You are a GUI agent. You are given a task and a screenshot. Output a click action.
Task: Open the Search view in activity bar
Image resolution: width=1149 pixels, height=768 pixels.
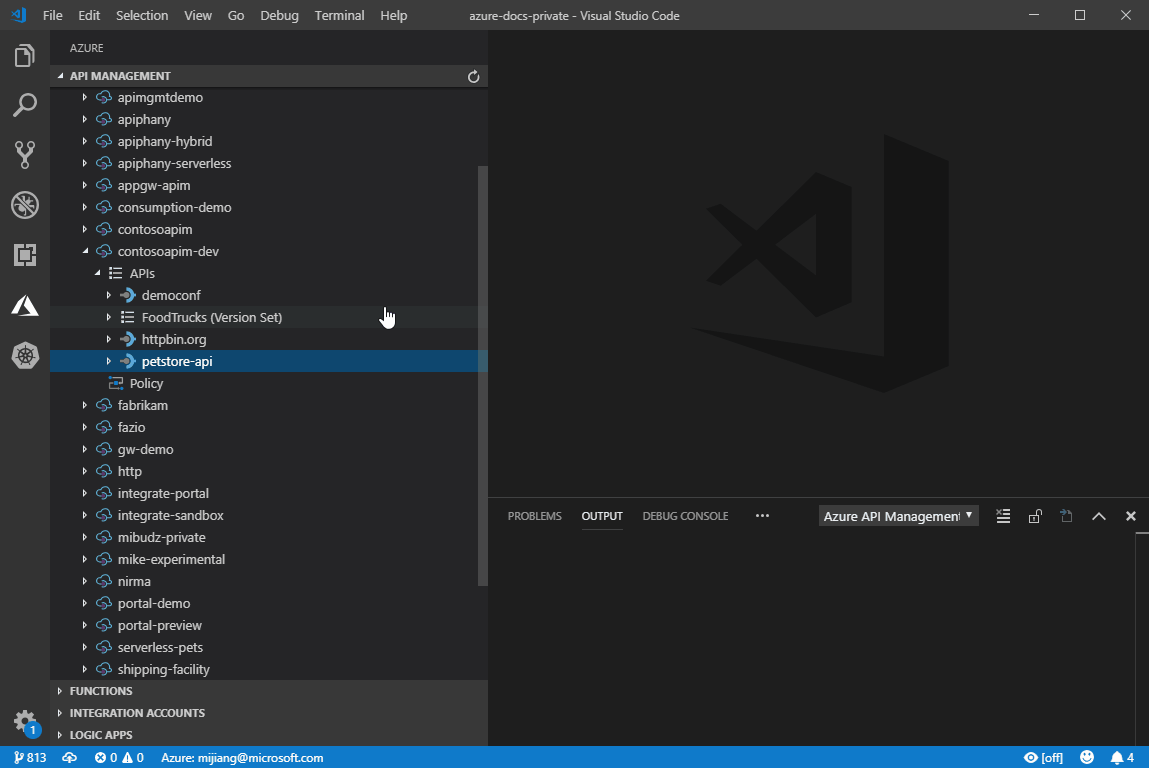click(x=24, y=105)
